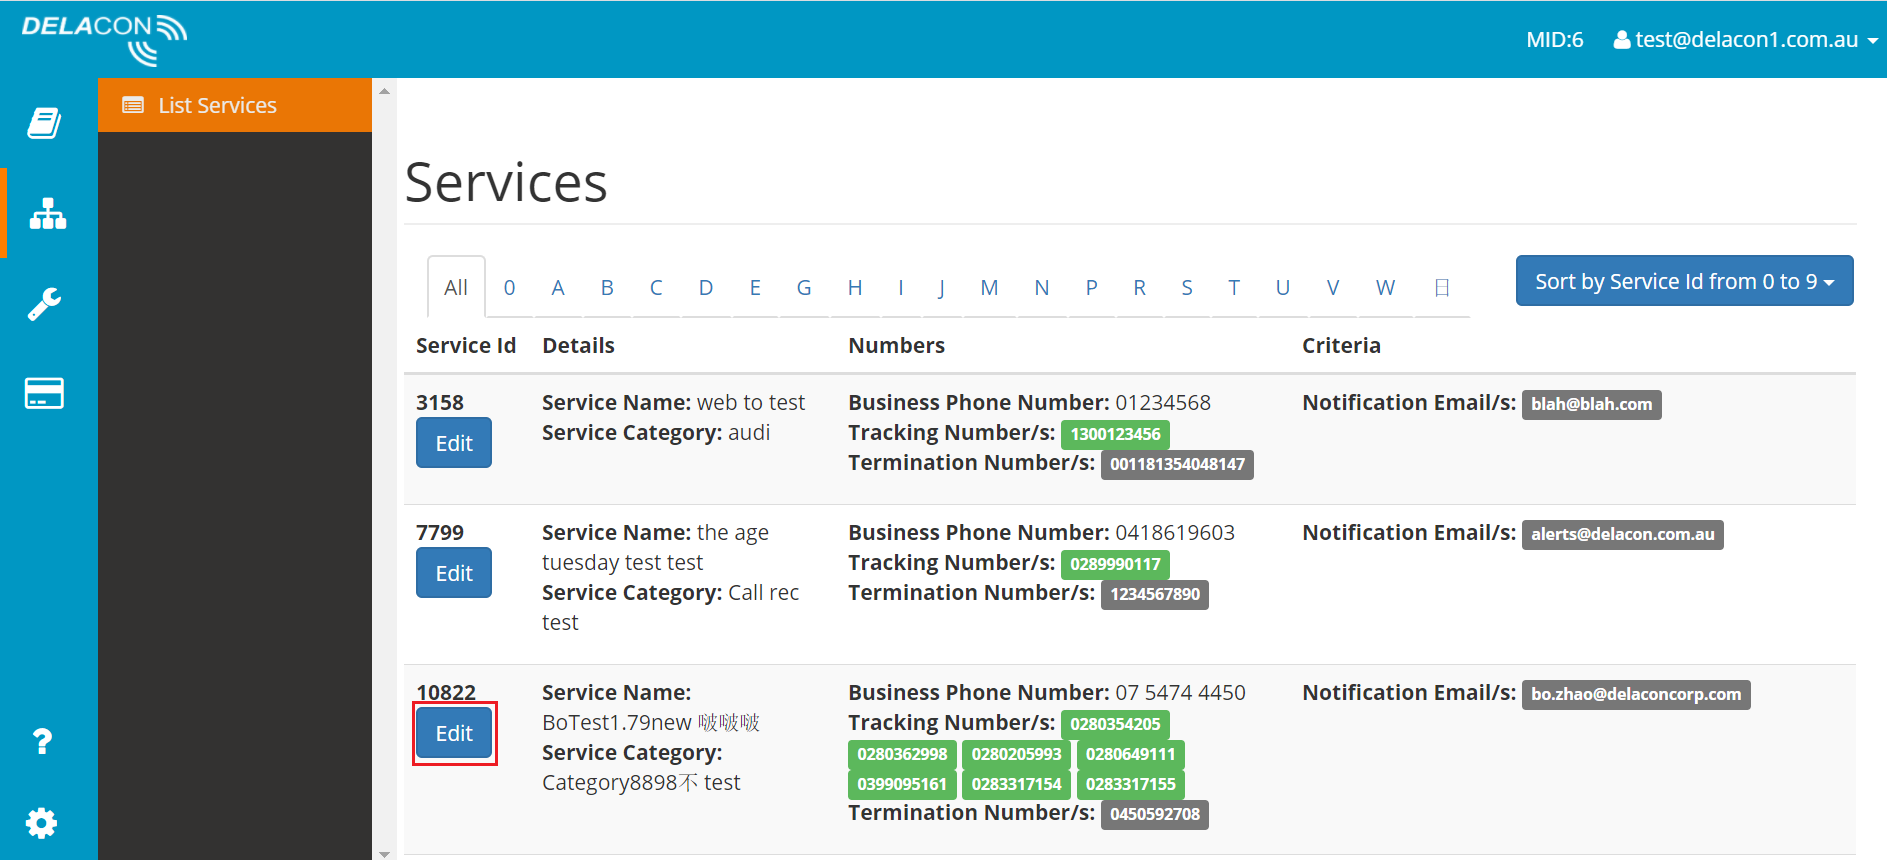Select the All tab
Viewport: 1887px width, 860px height.
(456, 288)
